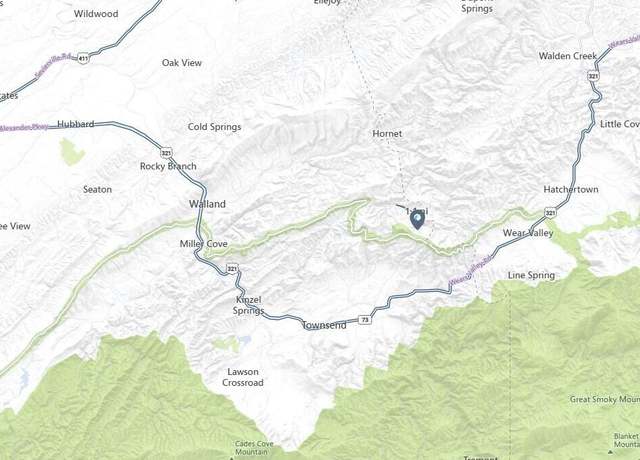Select the Walland place label
640x460 pixels.
pos(207,204)
